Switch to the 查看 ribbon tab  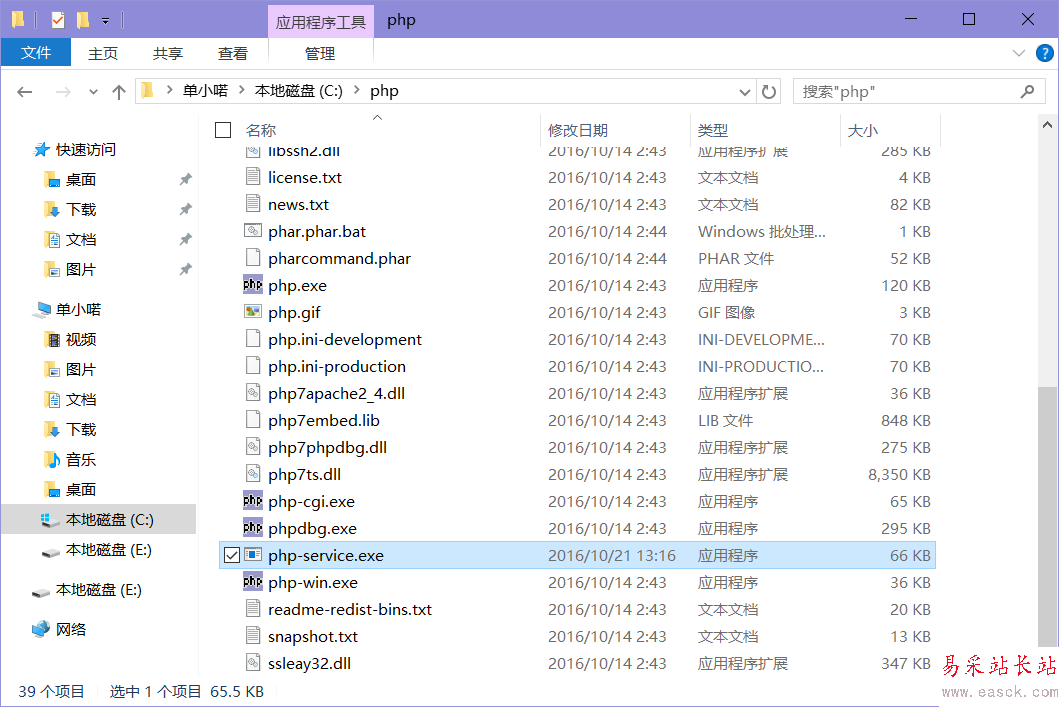coord(233,53)
